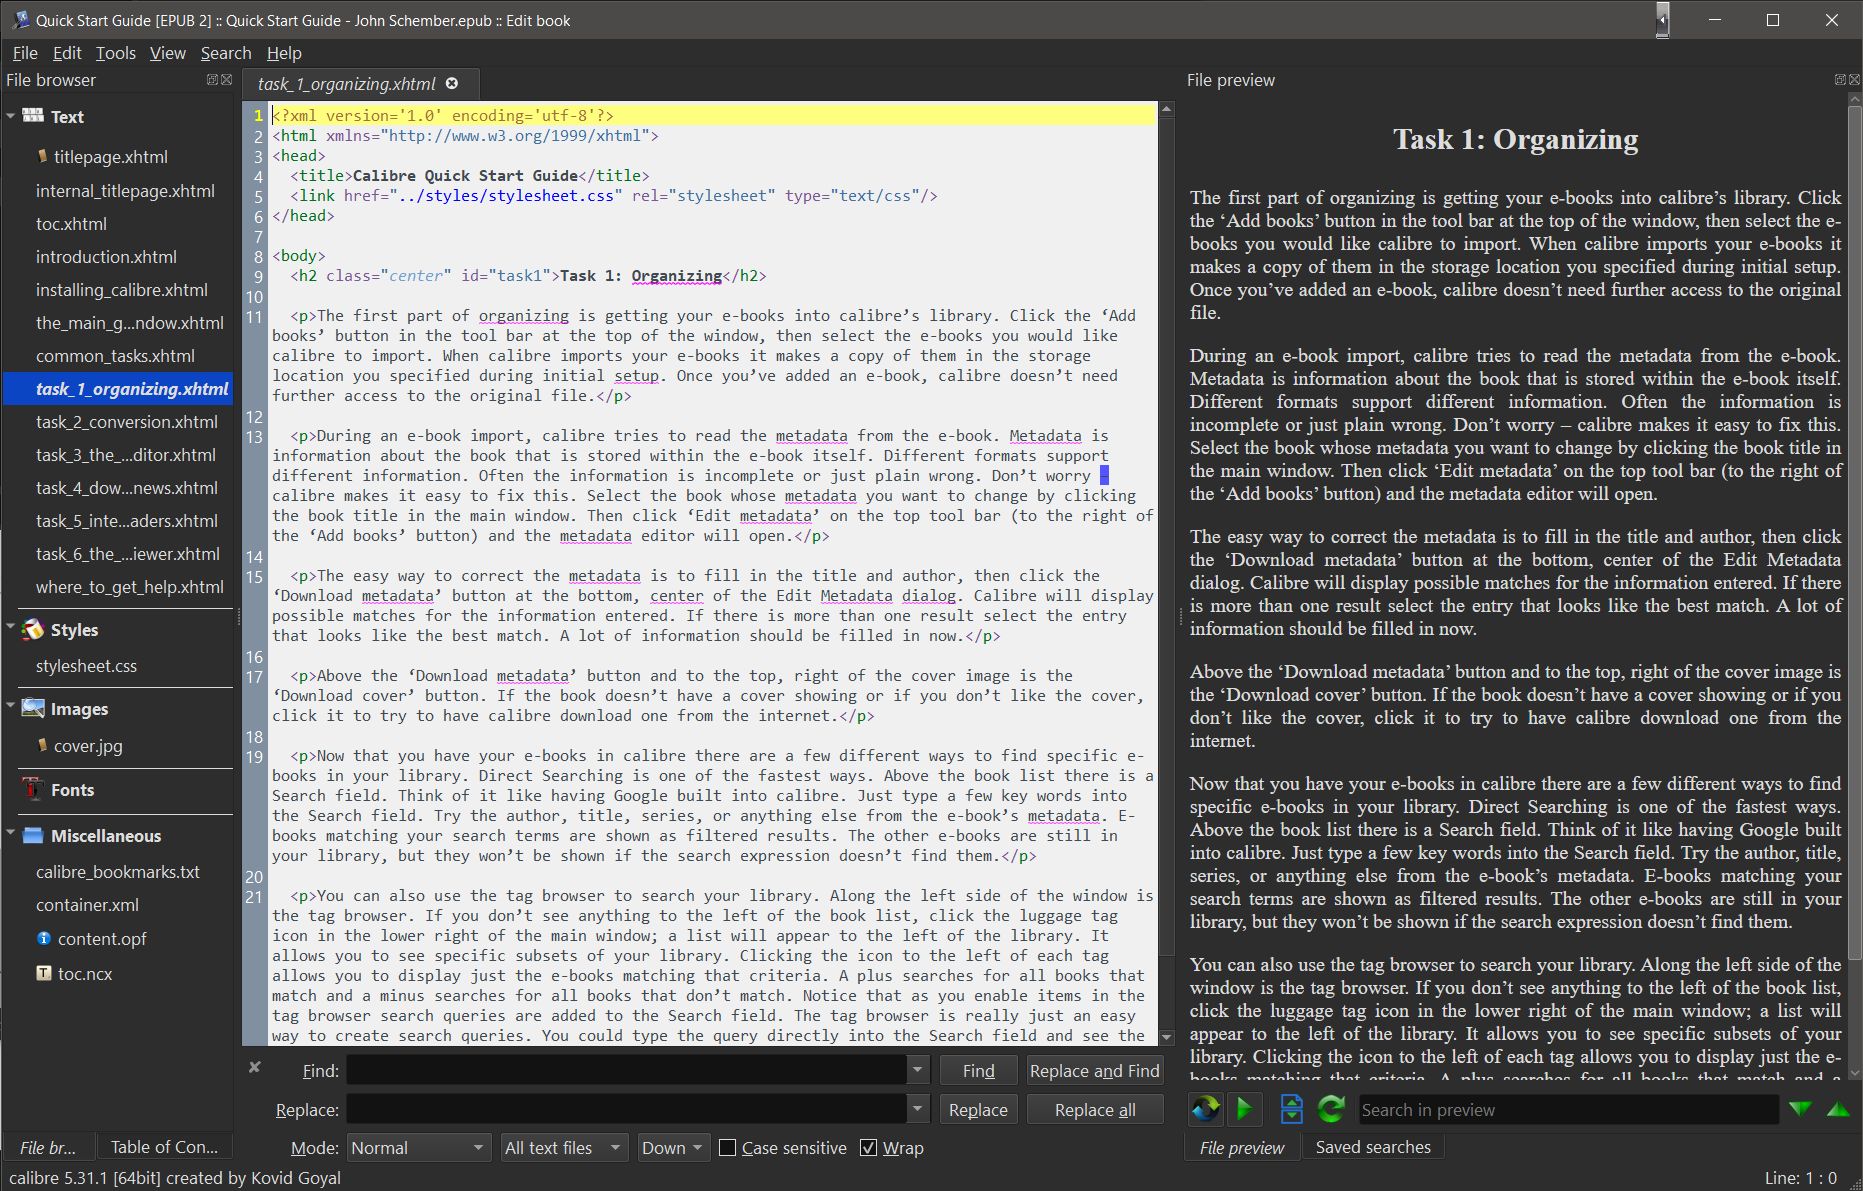Open the All text files scope dropdown

coord(564,1148)
